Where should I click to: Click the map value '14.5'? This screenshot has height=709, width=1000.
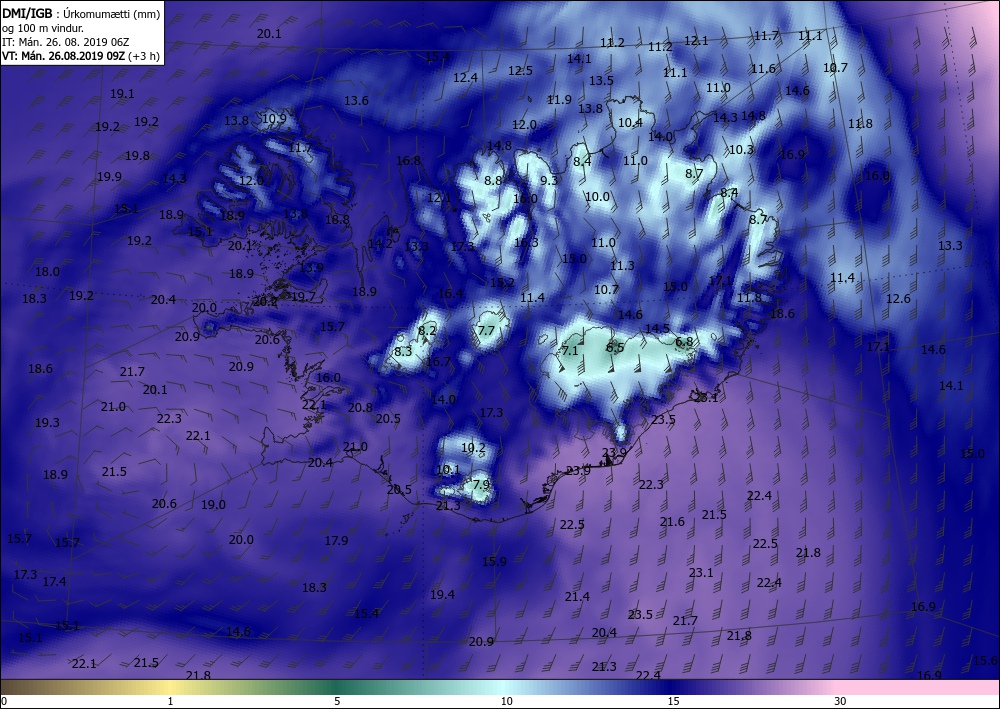tap(658, 329)
